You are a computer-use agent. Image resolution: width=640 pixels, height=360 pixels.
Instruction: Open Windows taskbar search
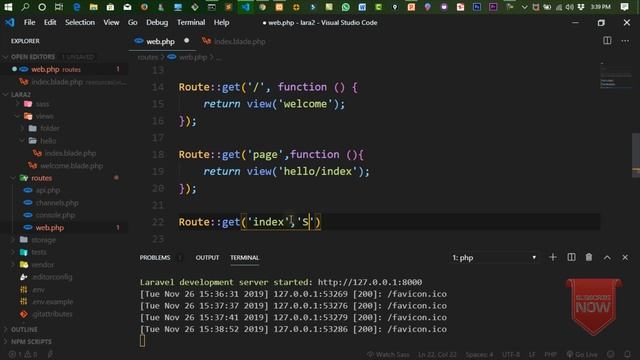click(25, 7)
